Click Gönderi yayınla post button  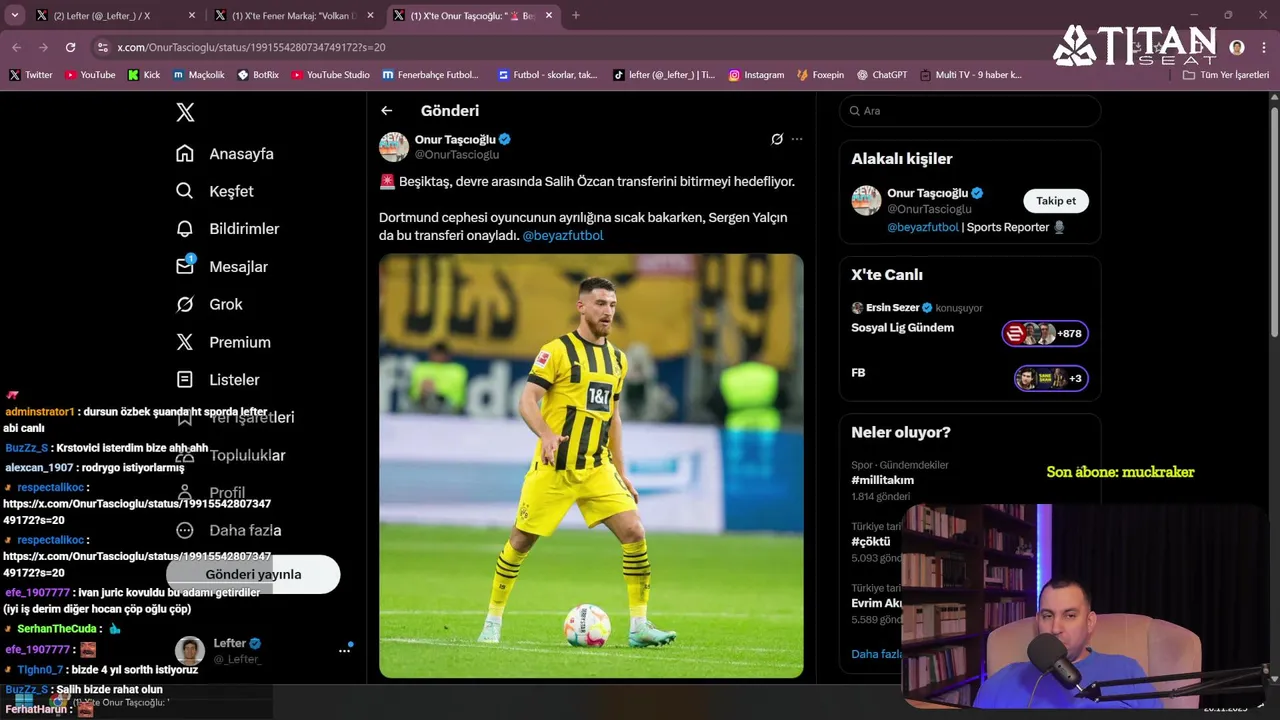(x=253, y=574)
